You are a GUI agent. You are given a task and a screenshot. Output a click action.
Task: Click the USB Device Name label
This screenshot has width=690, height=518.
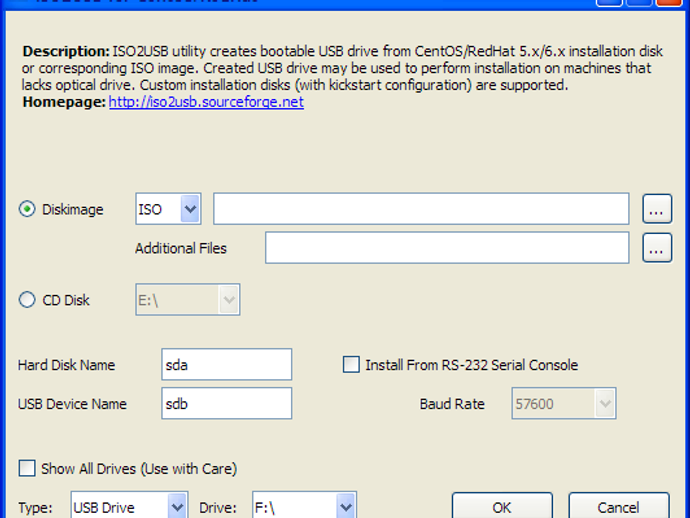72,404
